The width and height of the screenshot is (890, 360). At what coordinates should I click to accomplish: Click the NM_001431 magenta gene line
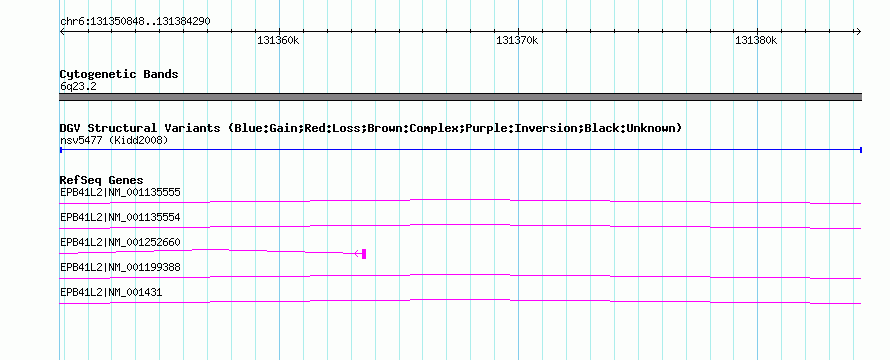coord(460,301)
